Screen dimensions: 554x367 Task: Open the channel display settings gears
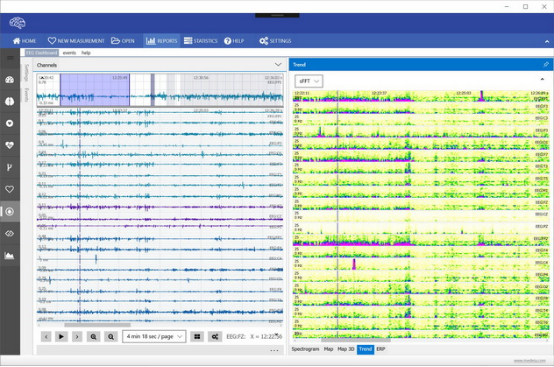click(214, 337)
